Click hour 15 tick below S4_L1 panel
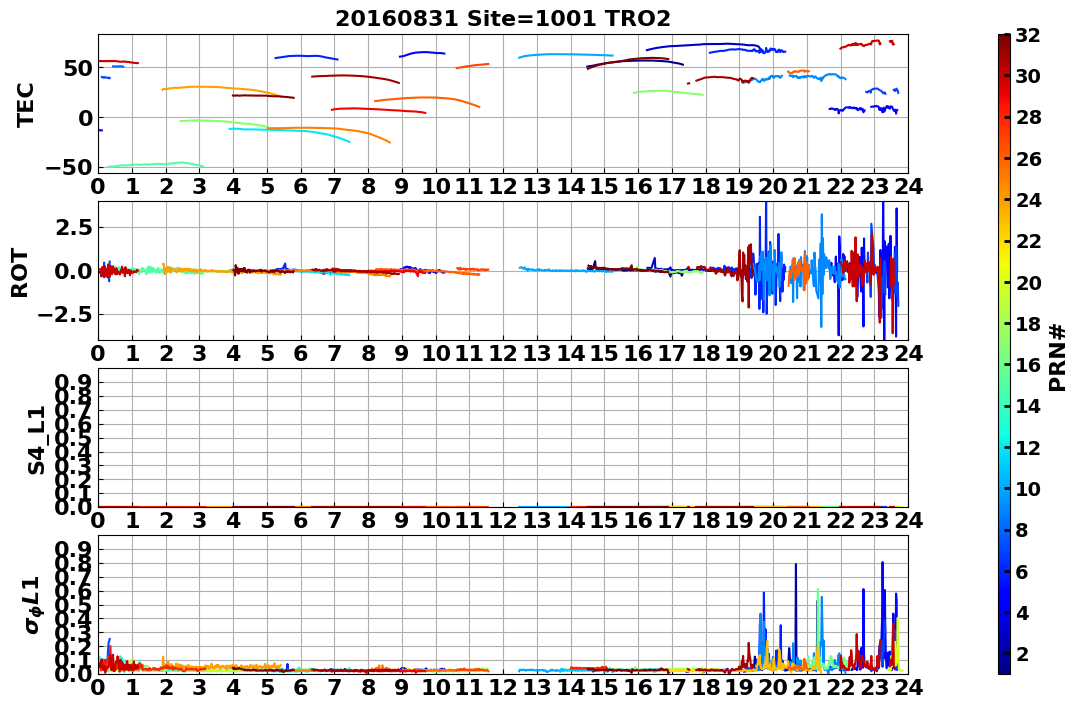1077x709 pixels. [x=604, y=520]
